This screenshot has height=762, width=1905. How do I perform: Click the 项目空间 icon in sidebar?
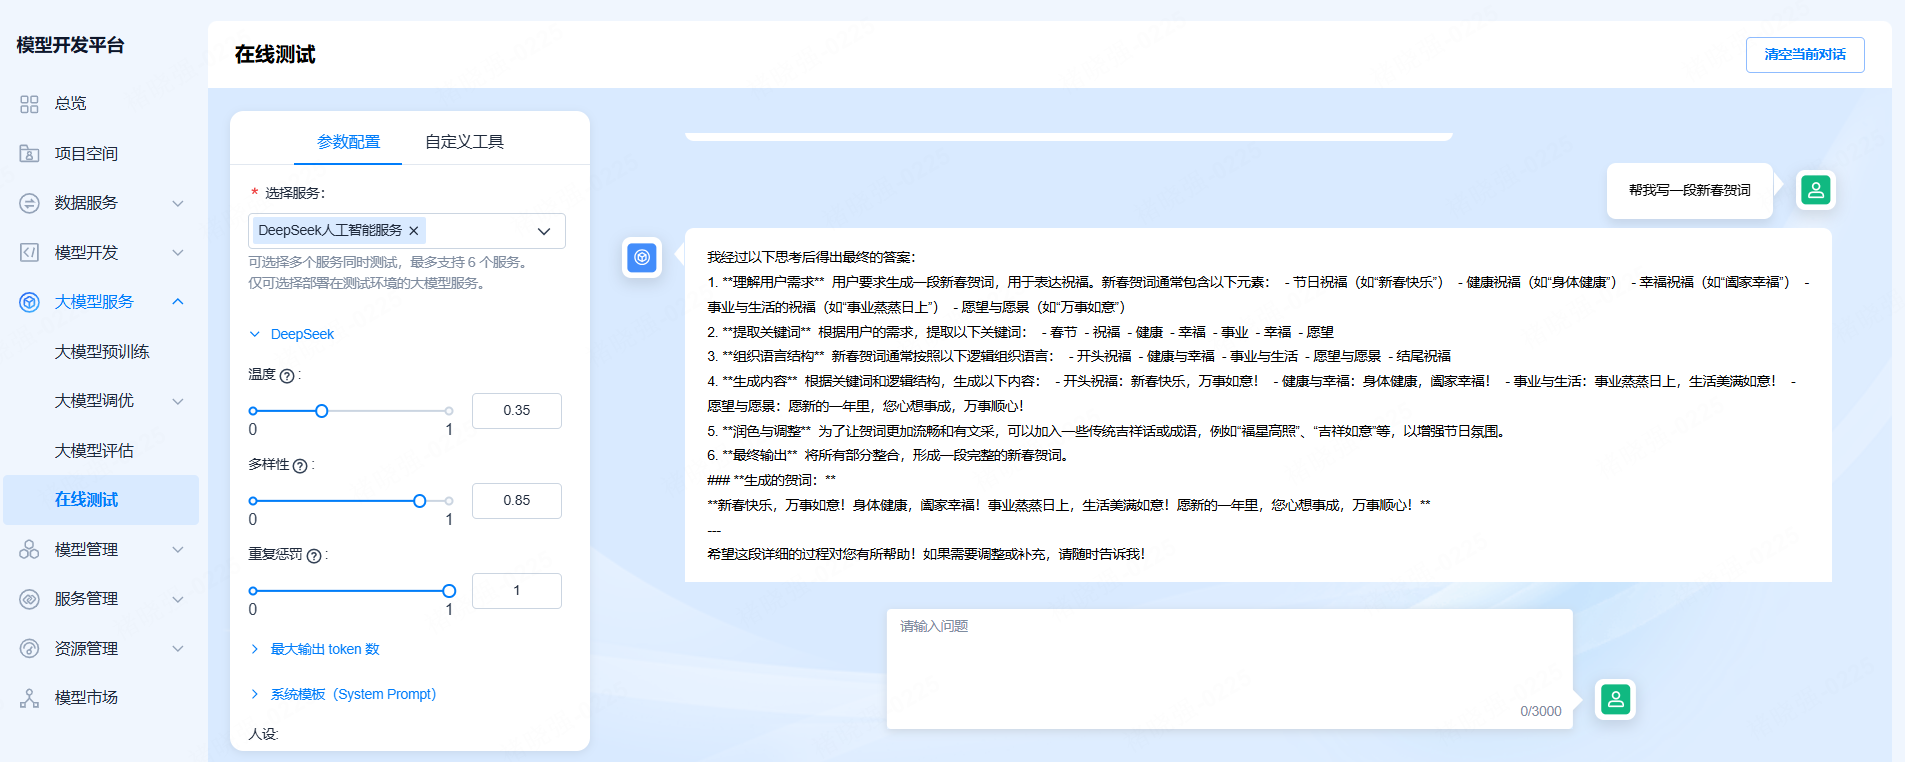[x=29, y=154]
